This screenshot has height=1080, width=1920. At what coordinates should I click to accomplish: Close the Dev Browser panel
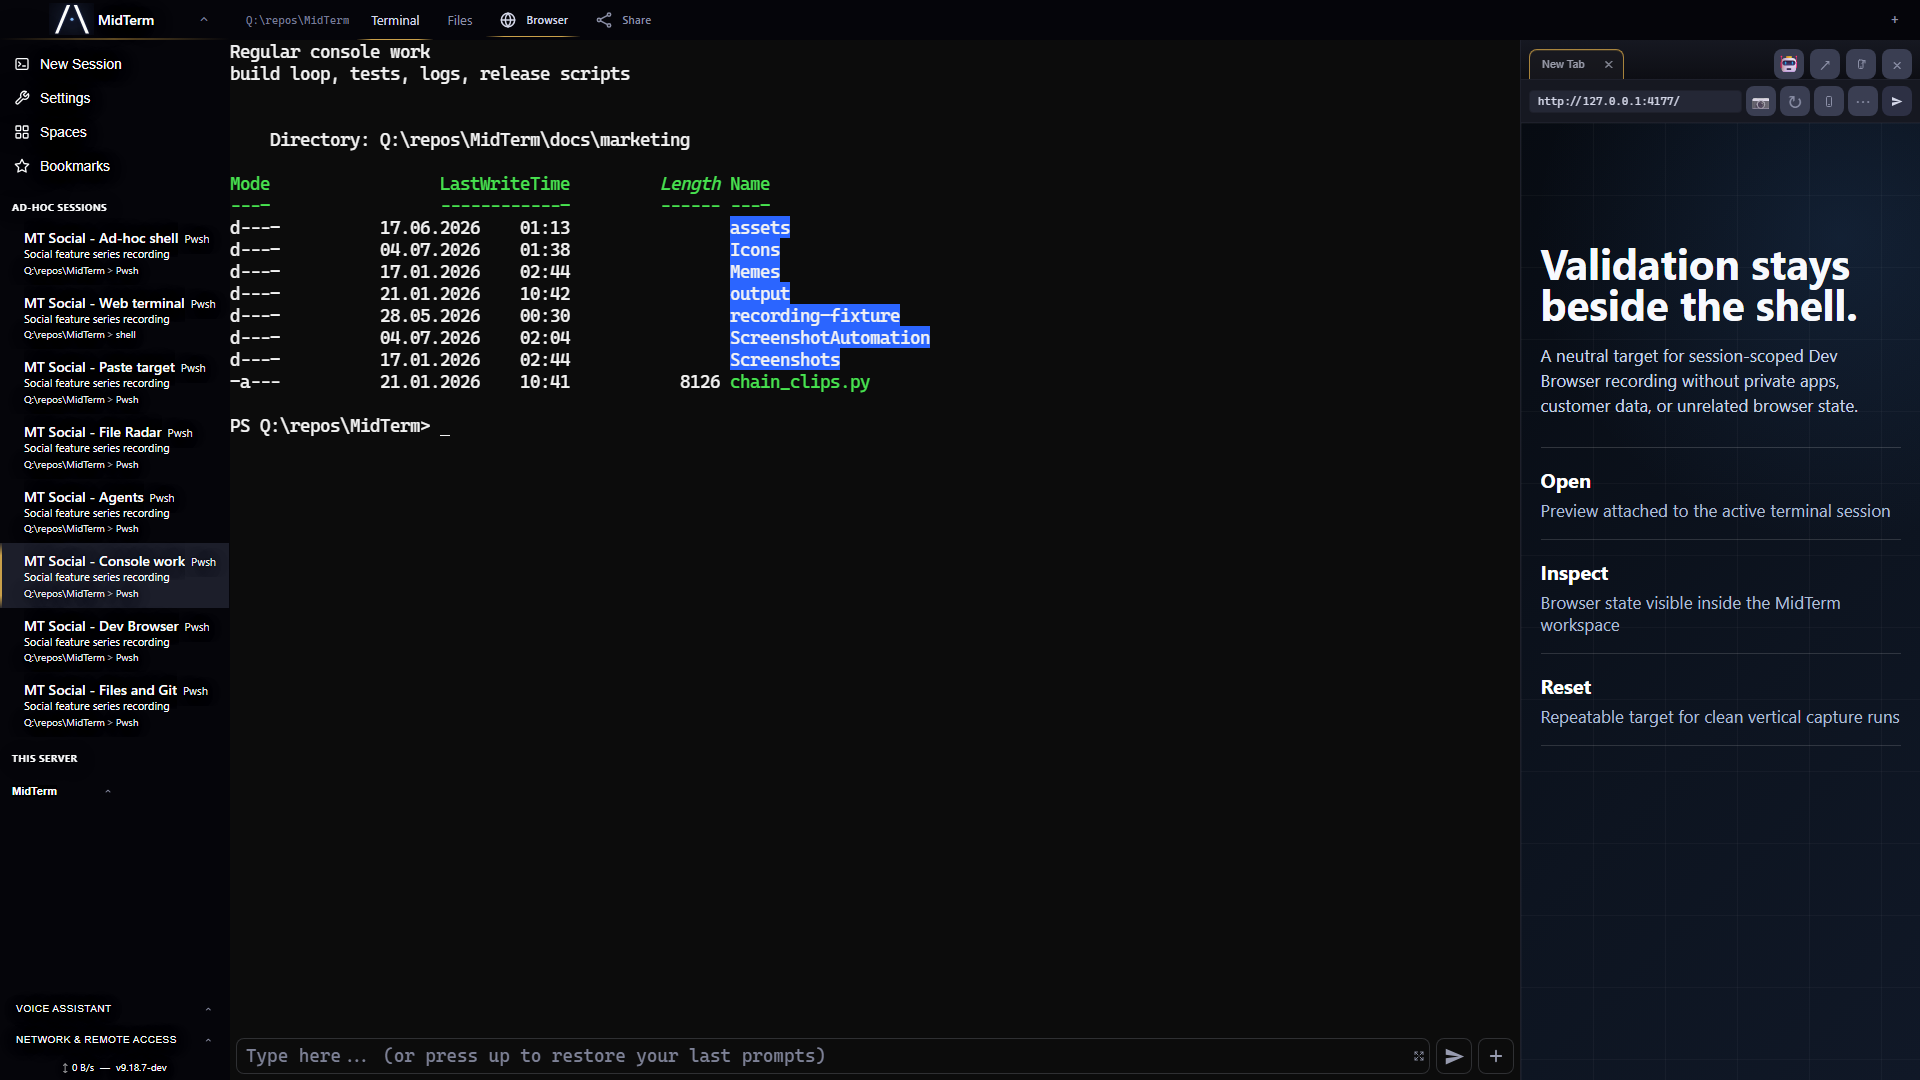click(x=1897, y=64)
